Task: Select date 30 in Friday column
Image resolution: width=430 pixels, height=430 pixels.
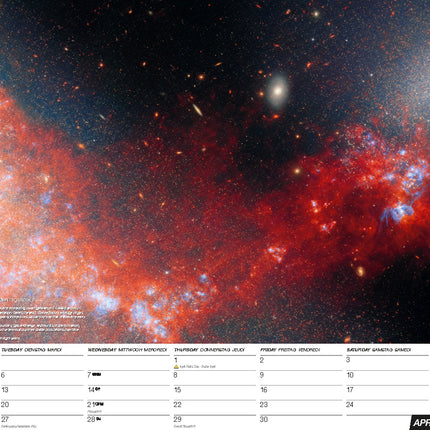Action: [x=264, y=419]
